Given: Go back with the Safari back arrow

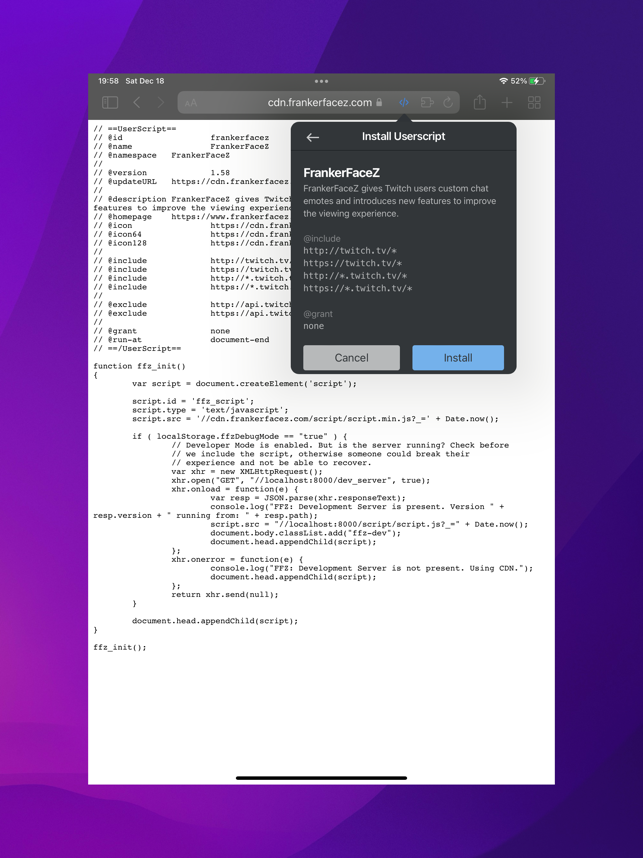Looking at the screenshot, I should coord(137,102).
